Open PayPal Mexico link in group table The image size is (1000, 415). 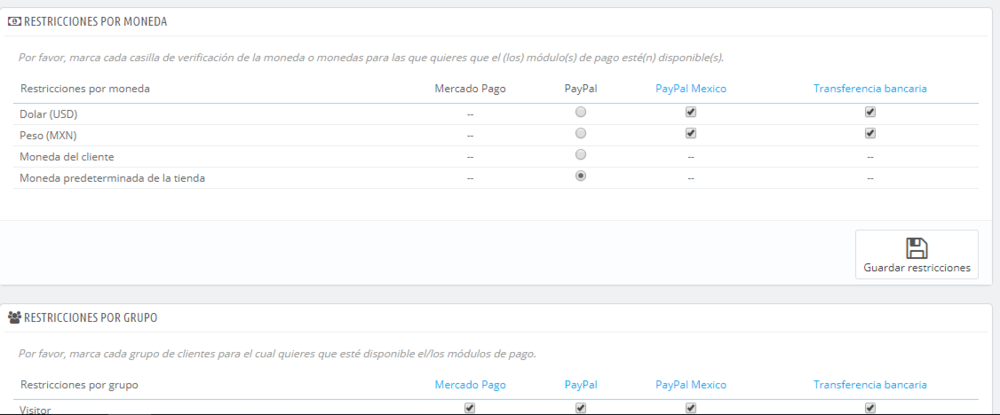pos(691,385)
